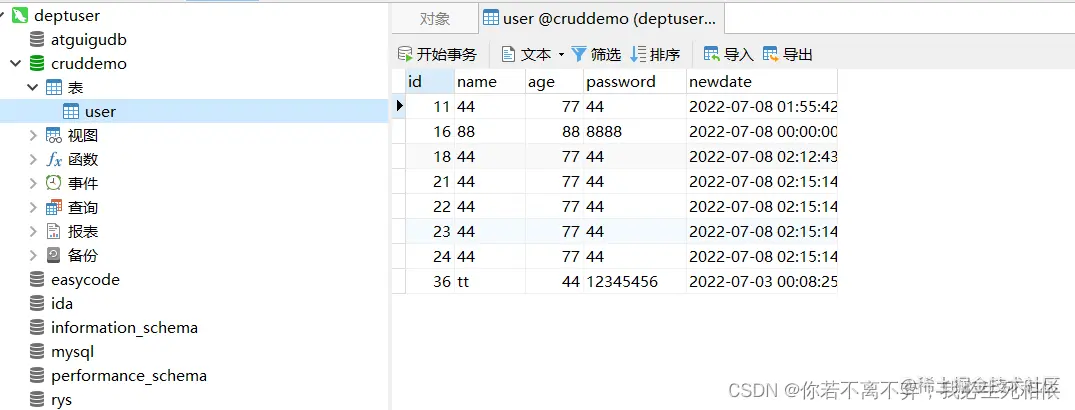1075x410 pixels.
Task: Switch to the 对象 objects tab
Action: [x=435, y=19]
